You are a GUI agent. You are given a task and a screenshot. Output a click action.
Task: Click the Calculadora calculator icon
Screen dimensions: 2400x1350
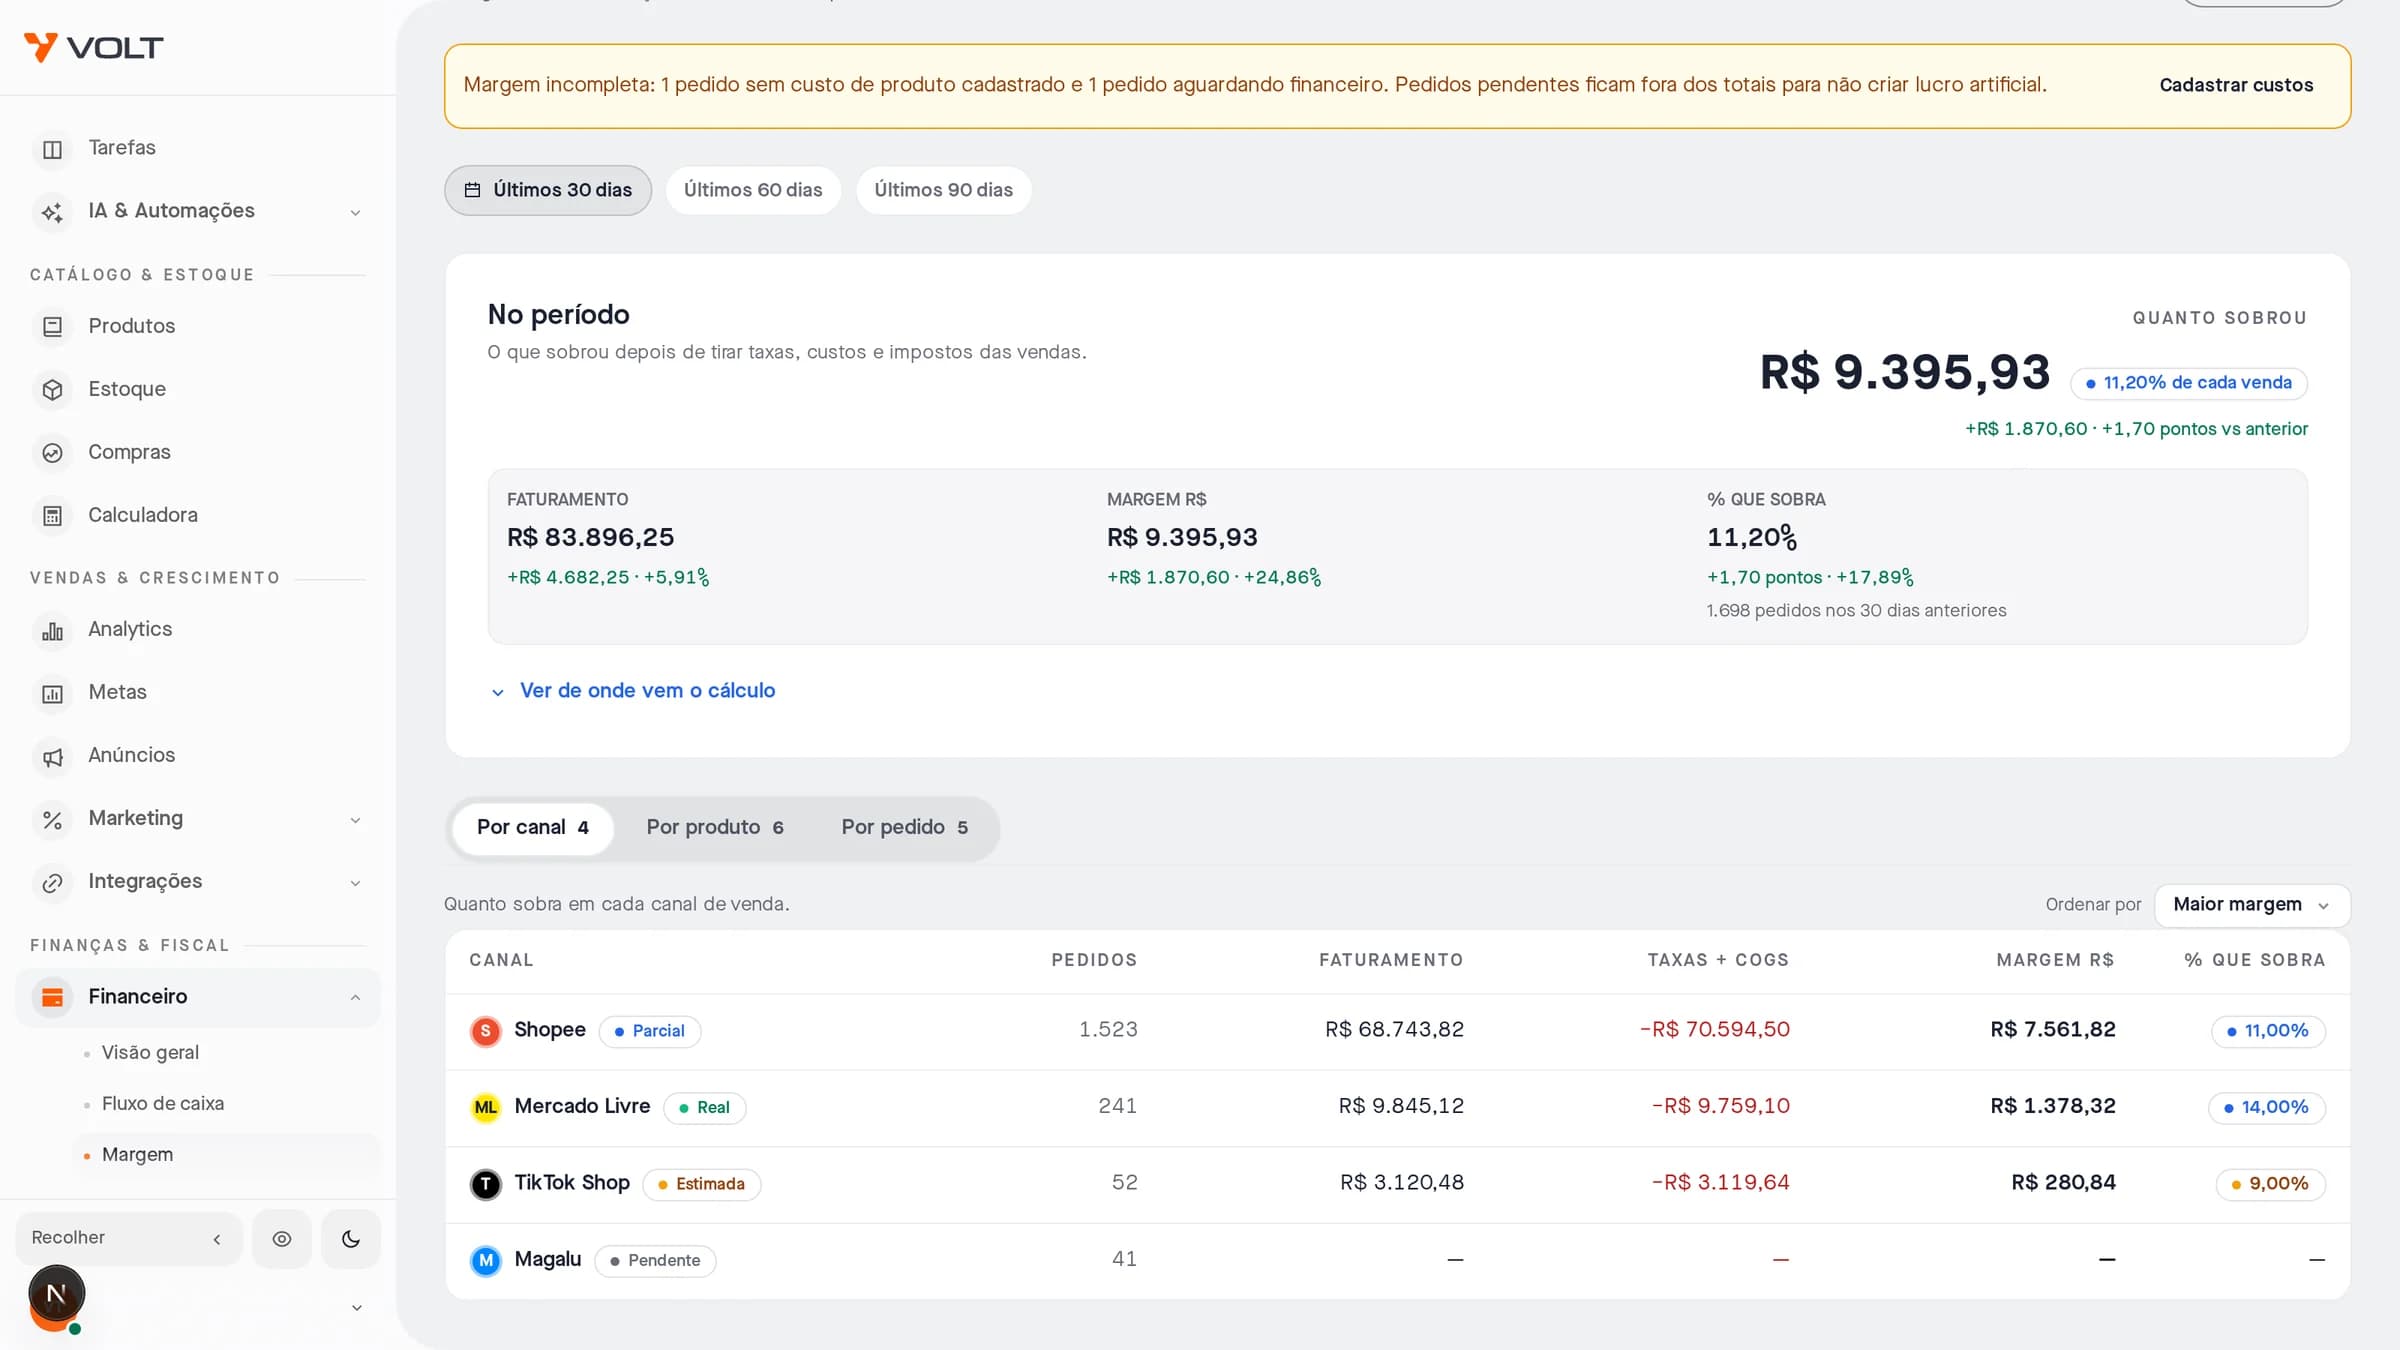(52, 516)
